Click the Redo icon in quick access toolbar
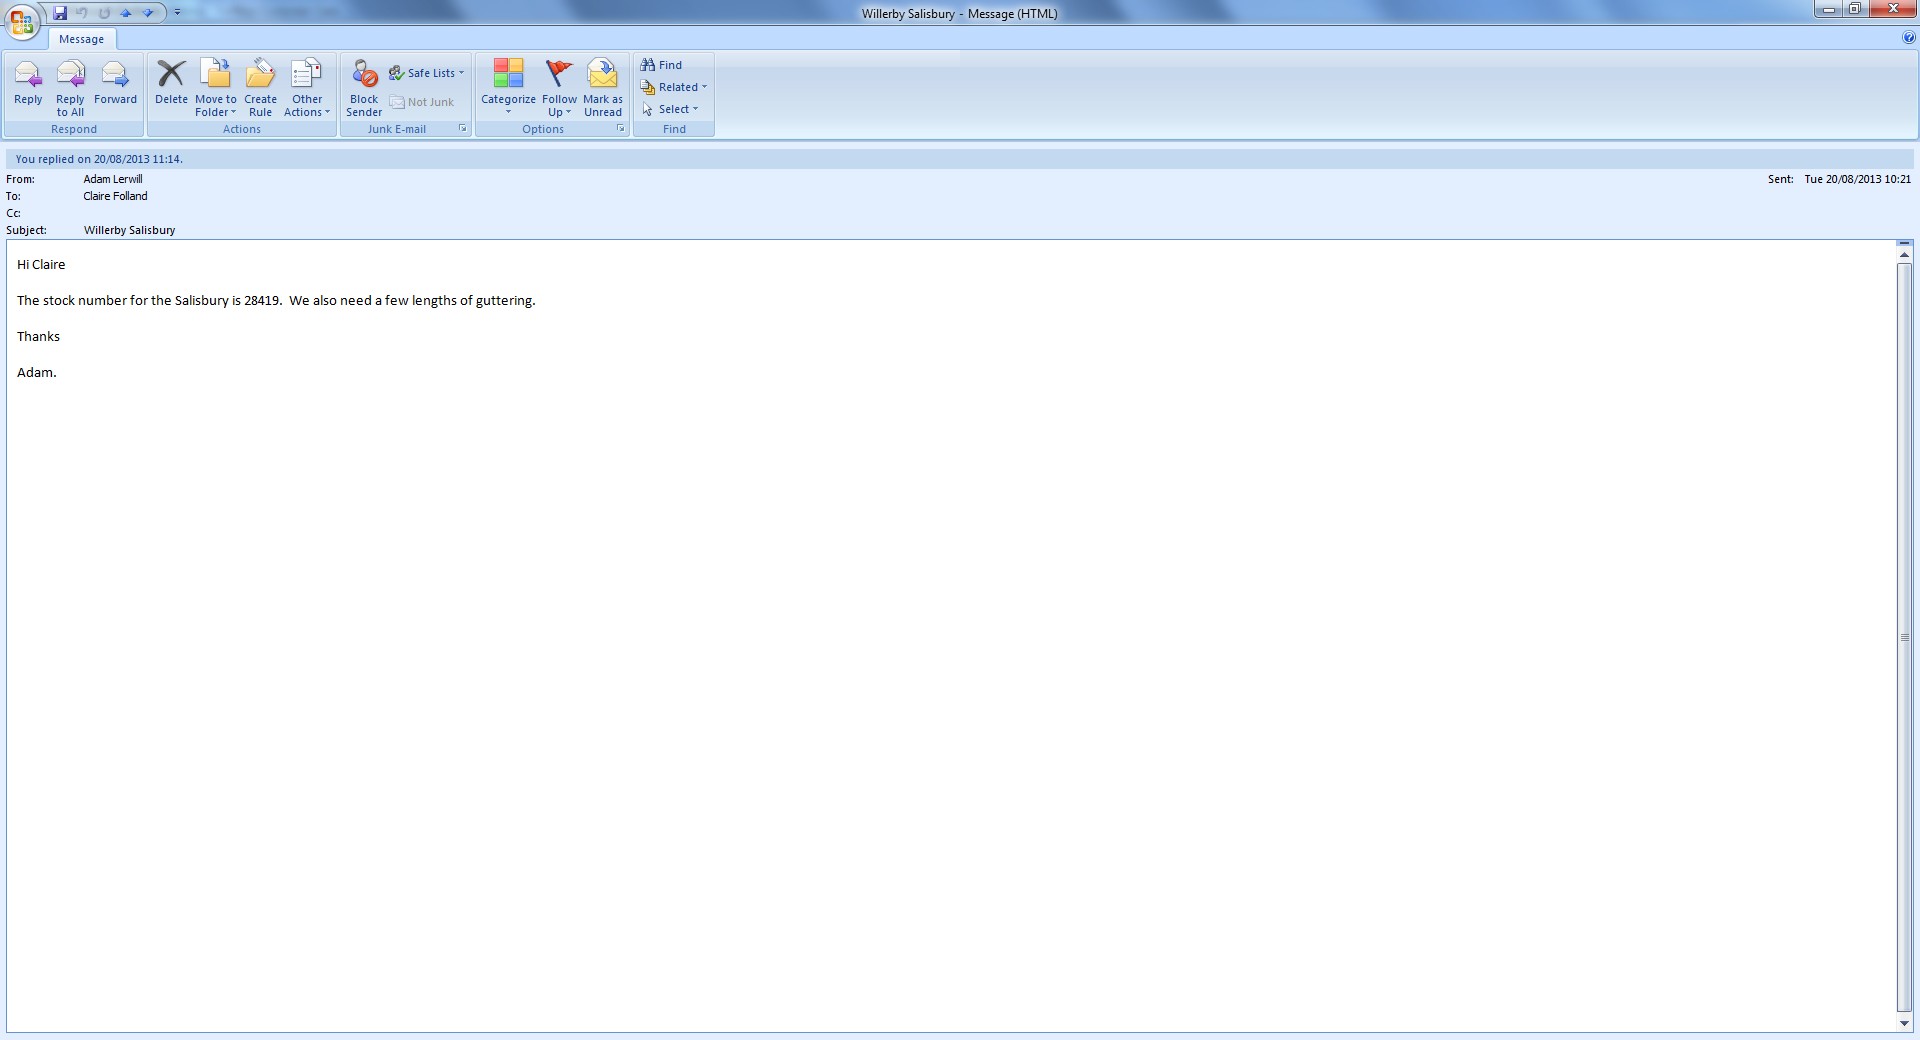1920x1040 pixels. 104,13
